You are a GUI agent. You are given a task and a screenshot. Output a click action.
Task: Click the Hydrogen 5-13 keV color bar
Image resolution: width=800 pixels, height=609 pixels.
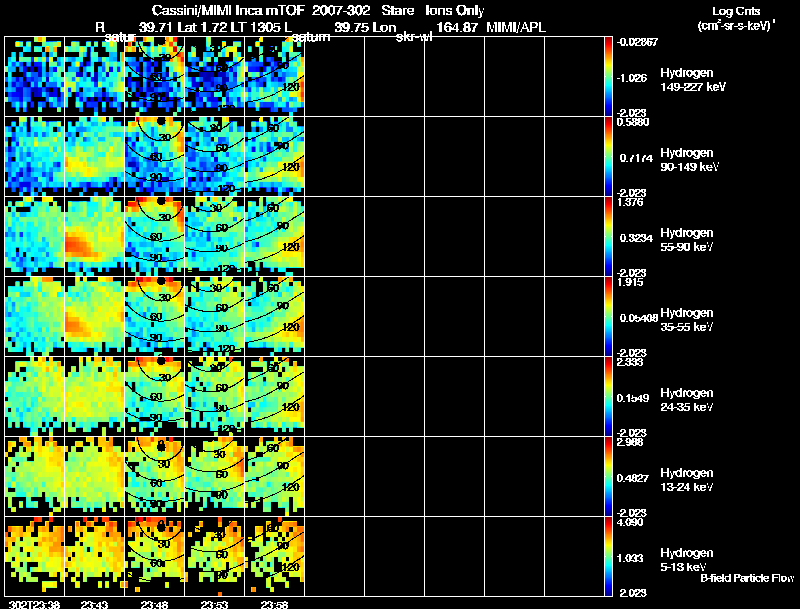point(608,557)
